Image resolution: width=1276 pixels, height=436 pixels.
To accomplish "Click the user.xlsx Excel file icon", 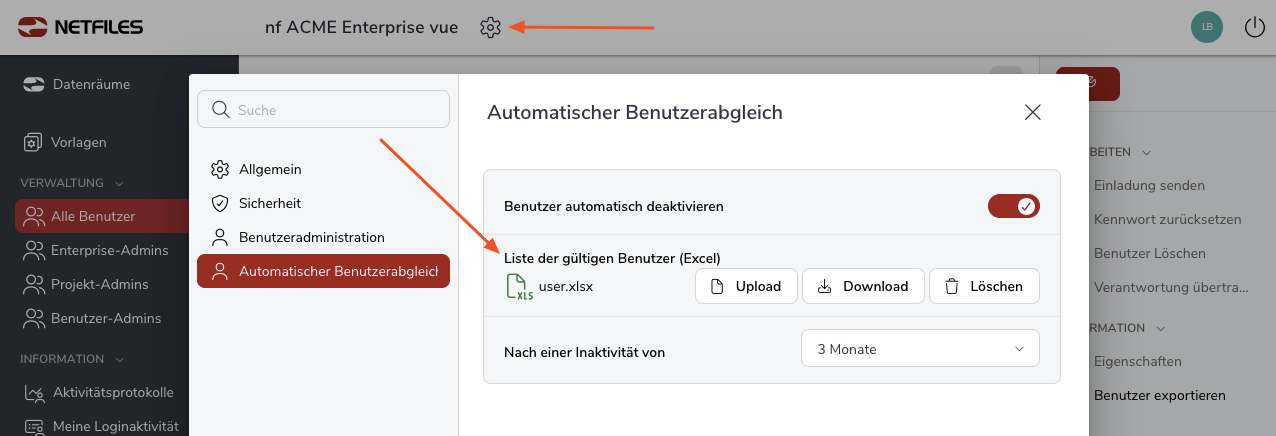I will coord(519,287).
